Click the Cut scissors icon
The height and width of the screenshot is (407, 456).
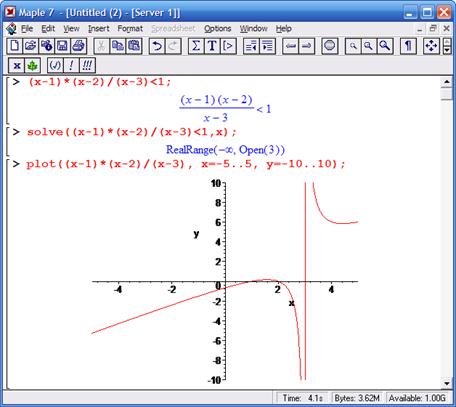click(x=102, y=46)
